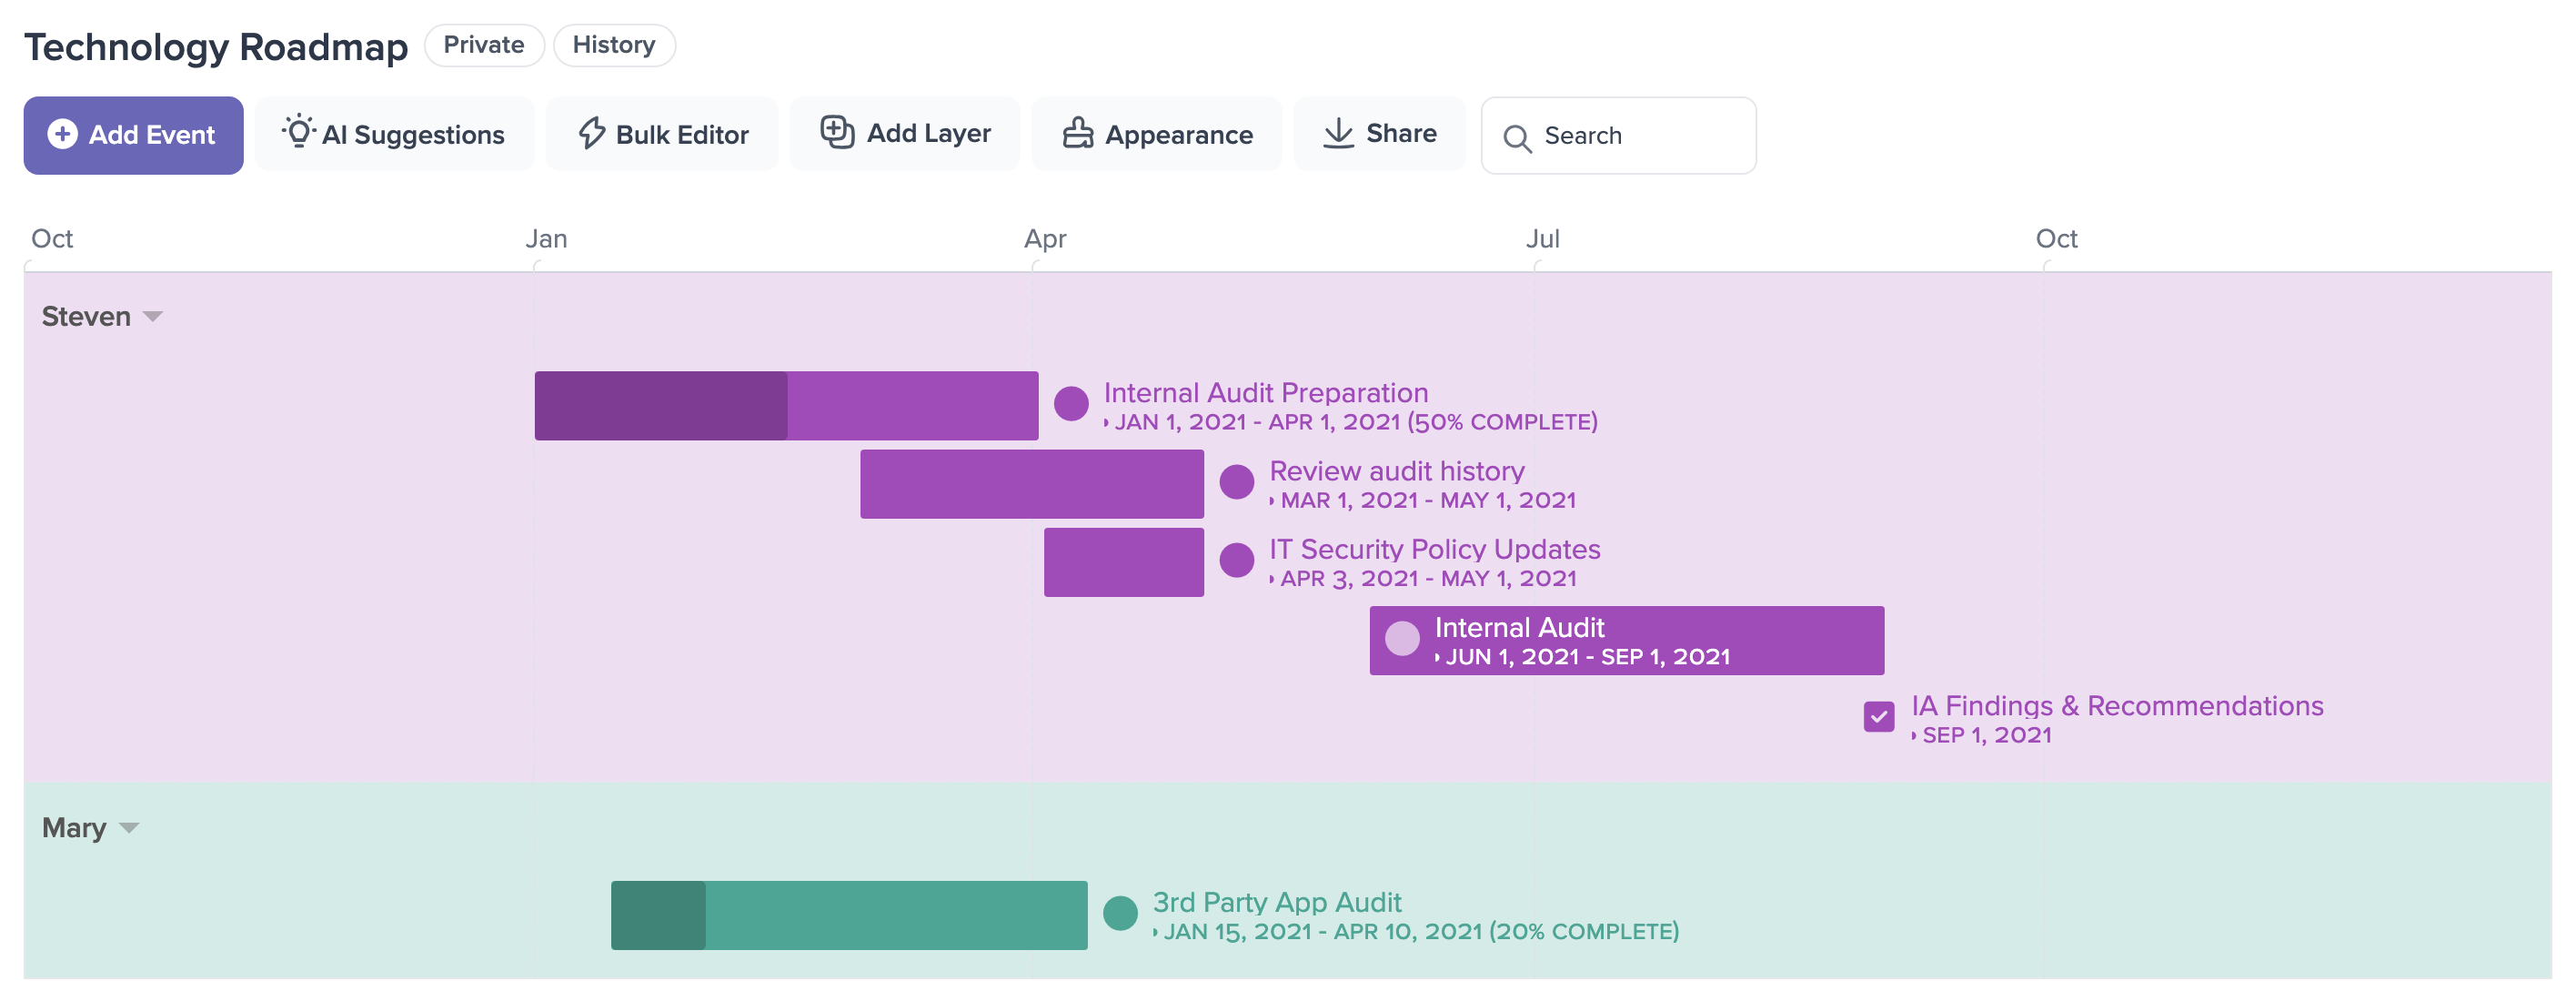Open the IA Findings & Recommendations title
The height and width of the screenshot is (981, 2576).
(2117, 706)
